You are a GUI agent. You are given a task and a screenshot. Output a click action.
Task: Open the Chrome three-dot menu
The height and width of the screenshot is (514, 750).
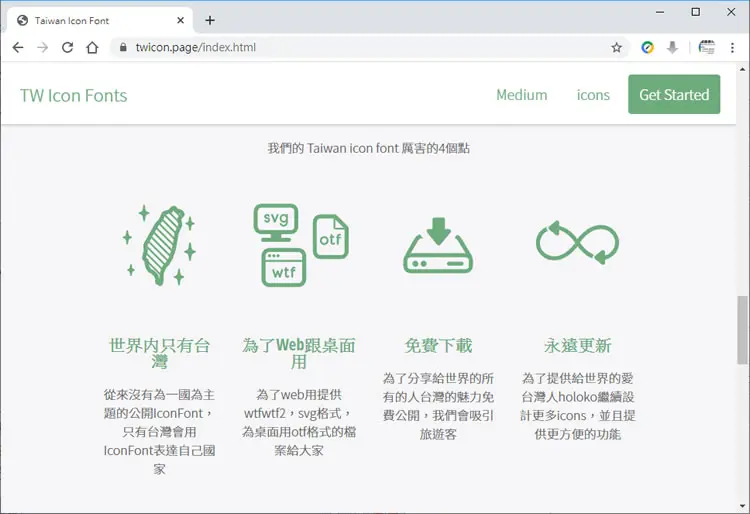coord(732,47)
